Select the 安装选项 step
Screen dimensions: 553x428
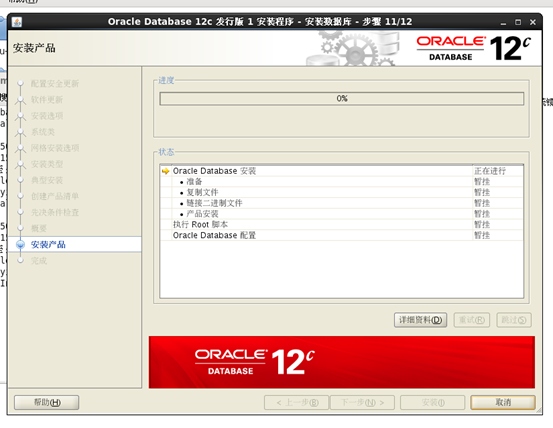pos(47,116)
